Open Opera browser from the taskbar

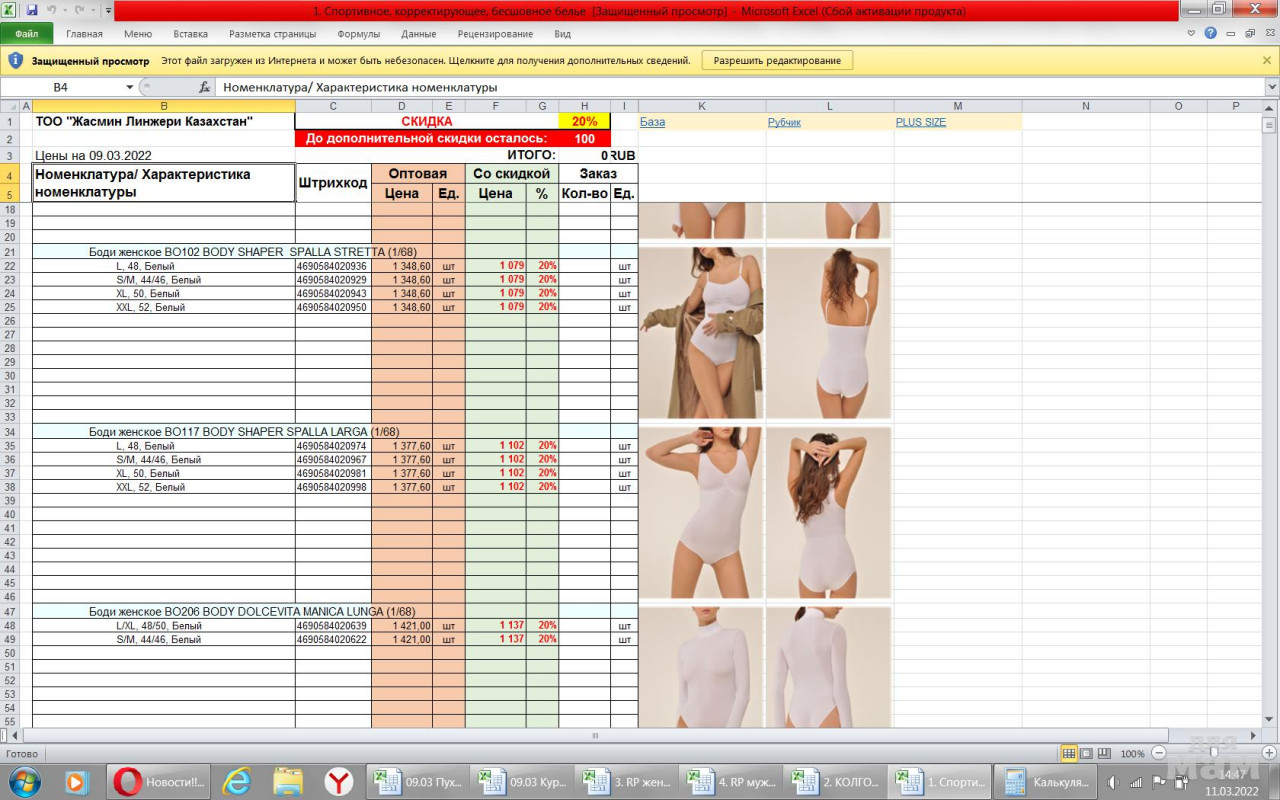point(128,781)
